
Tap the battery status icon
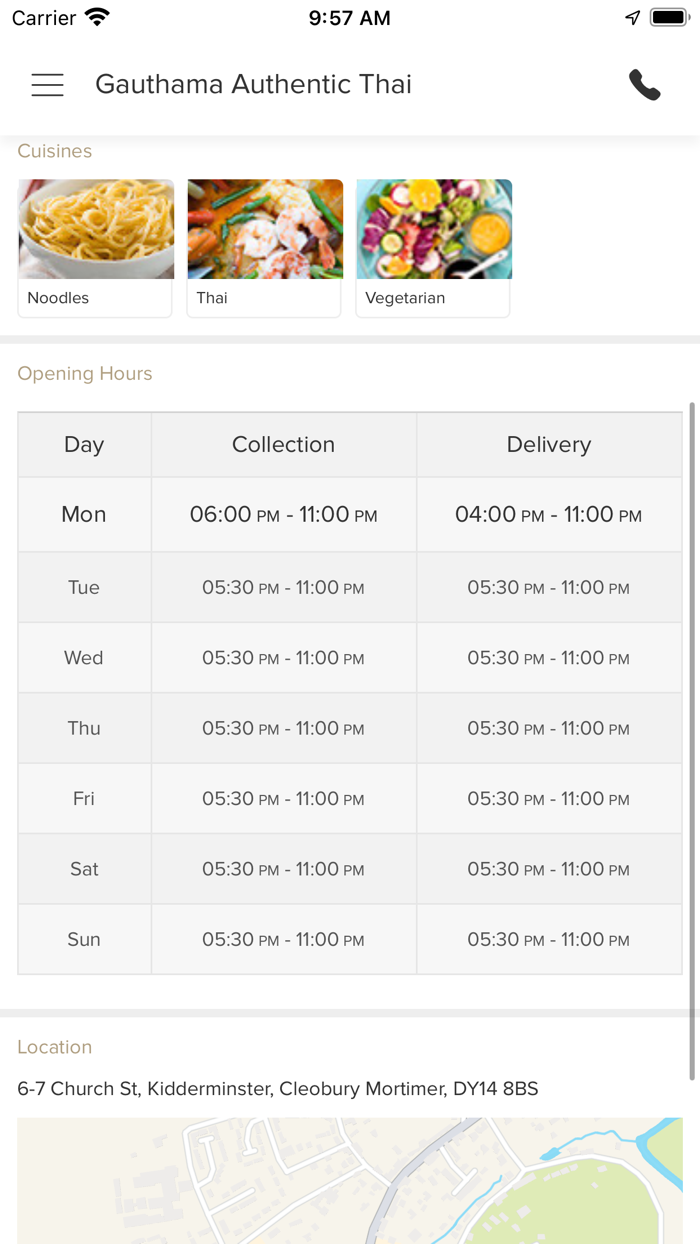pyautogui.click(x=668, y=18)
